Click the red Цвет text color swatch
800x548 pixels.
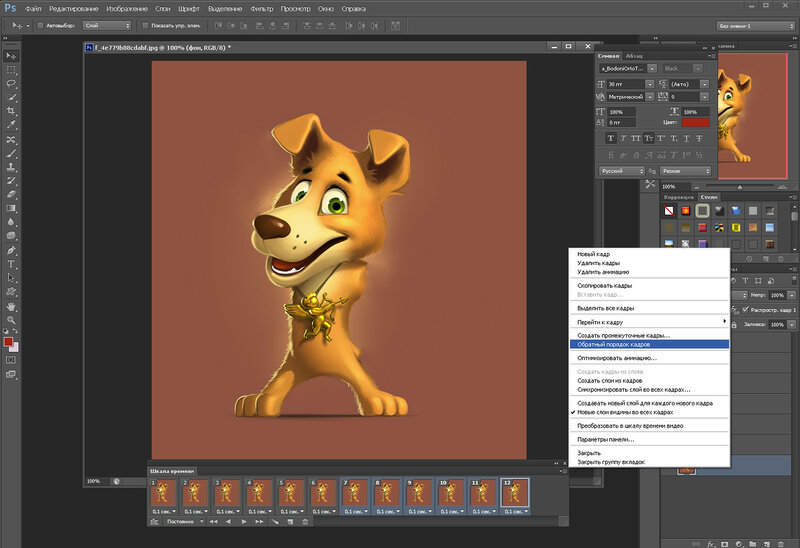point(695,122)
